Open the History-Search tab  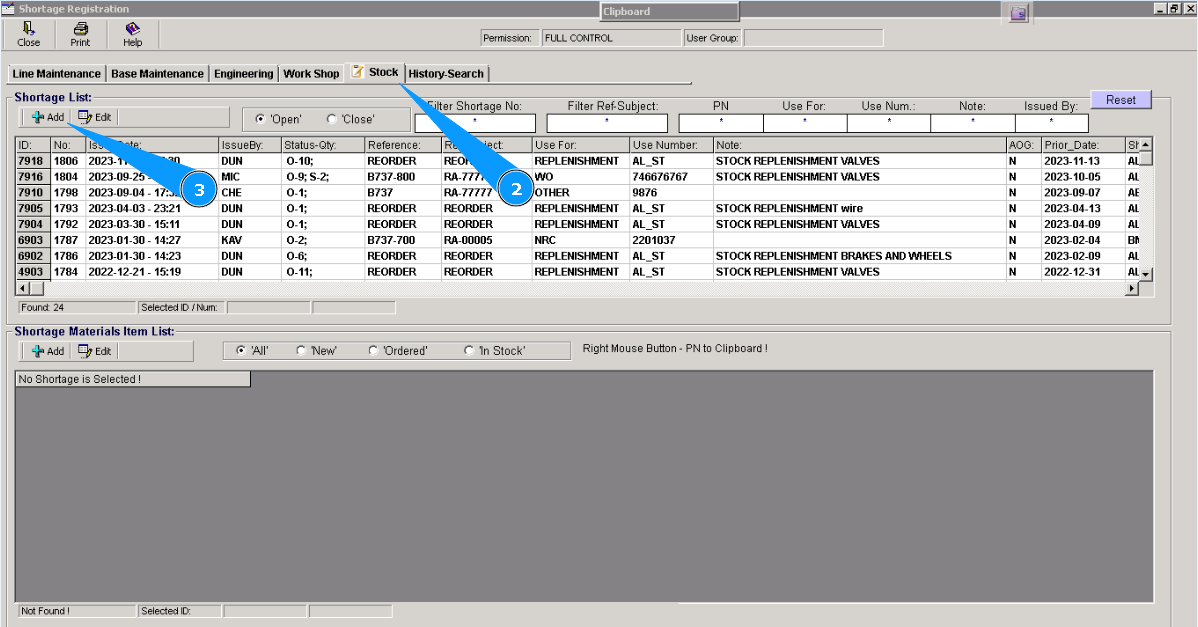click(446, 74)
